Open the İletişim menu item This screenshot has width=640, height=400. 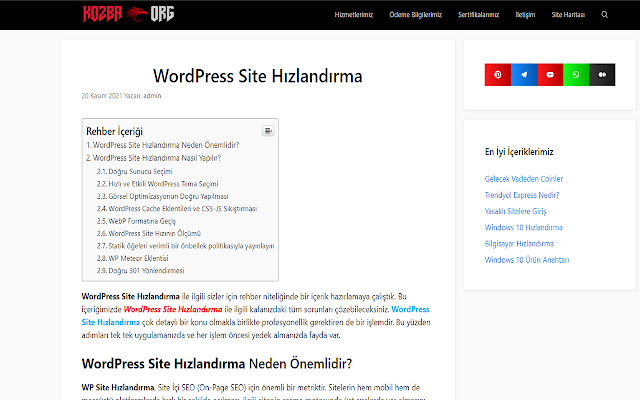[x=525, y=15]
